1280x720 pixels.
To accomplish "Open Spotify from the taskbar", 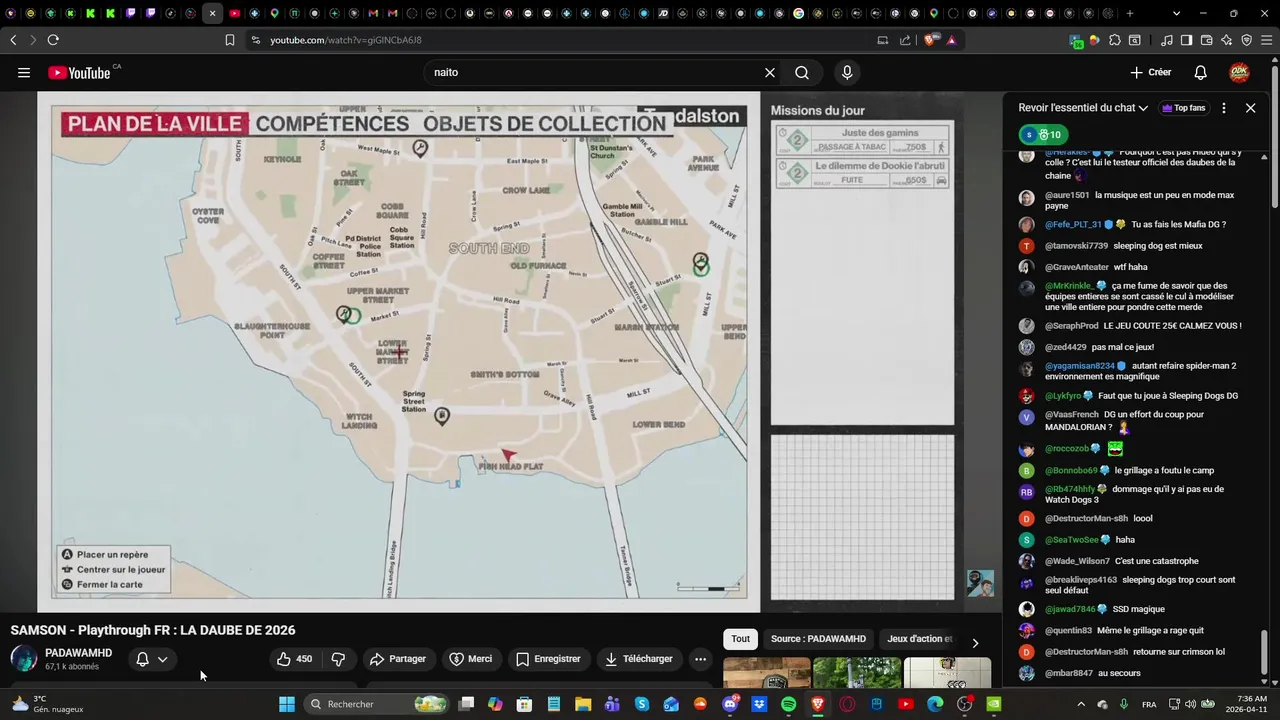I will (788, 704).
